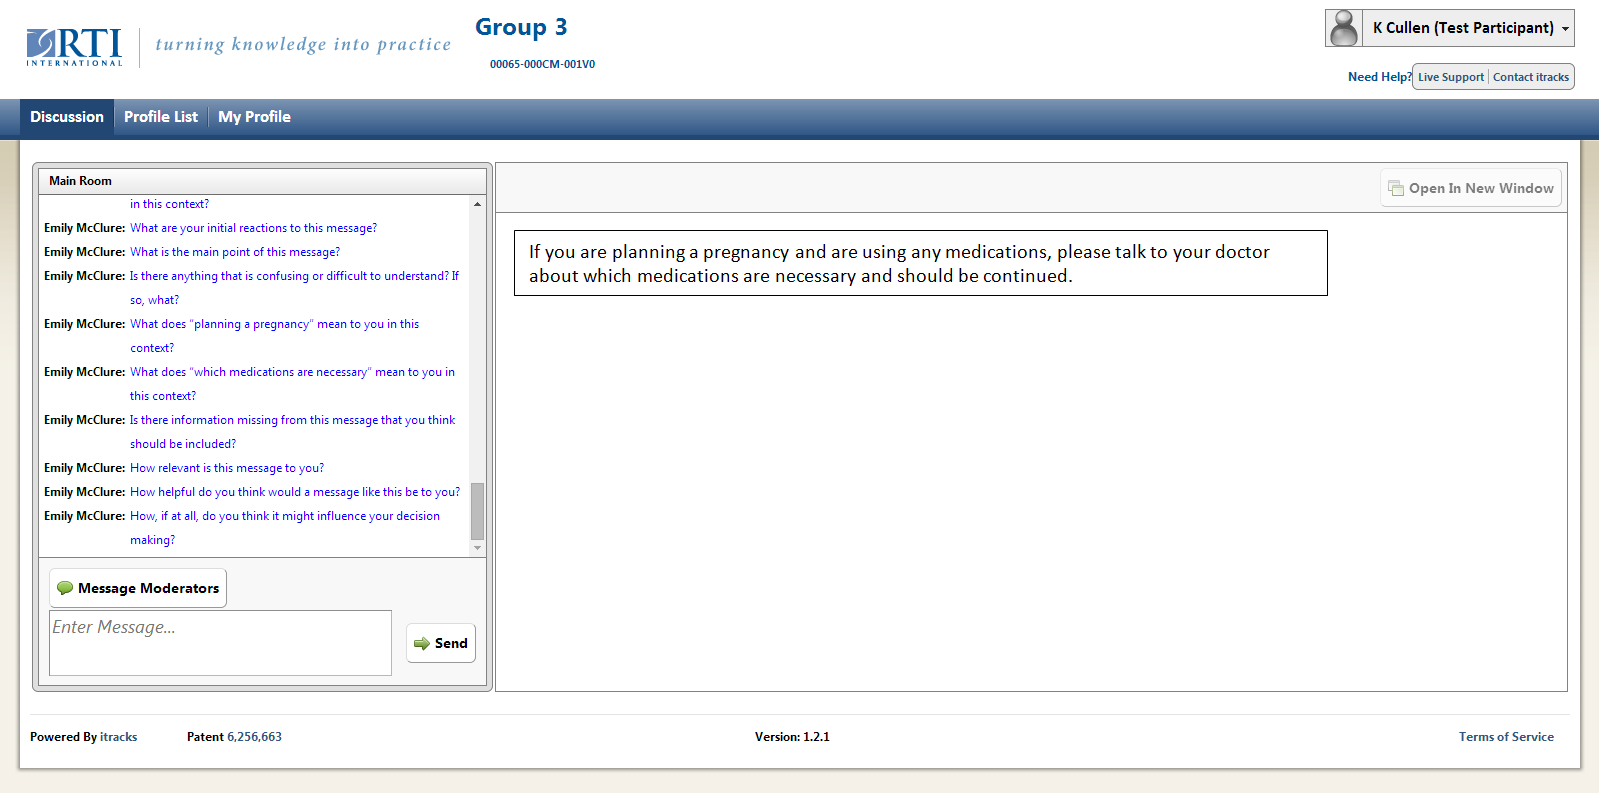Click K Cullen (Test Participant) name

coord(1463,28)
